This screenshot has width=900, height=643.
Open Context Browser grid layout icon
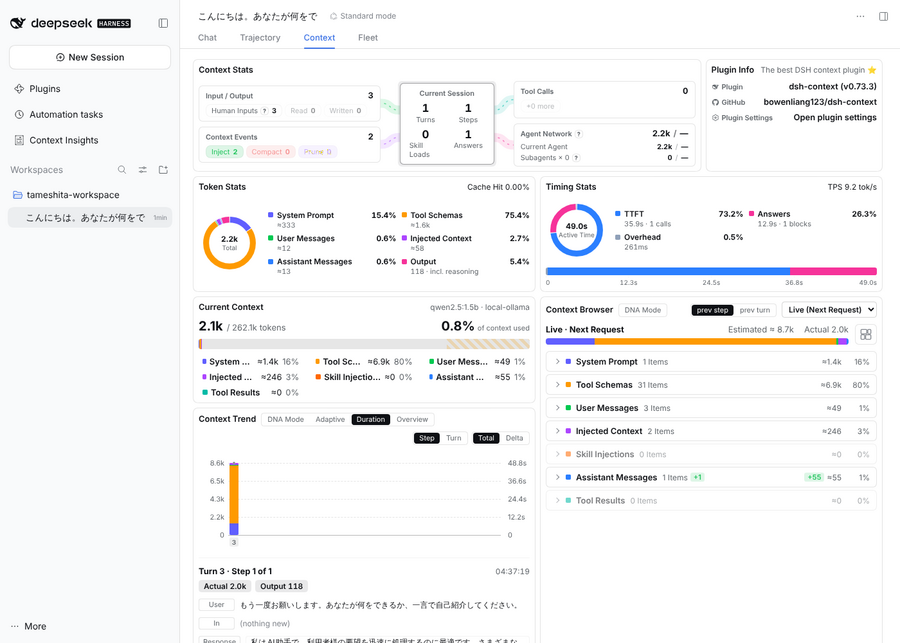866,334
